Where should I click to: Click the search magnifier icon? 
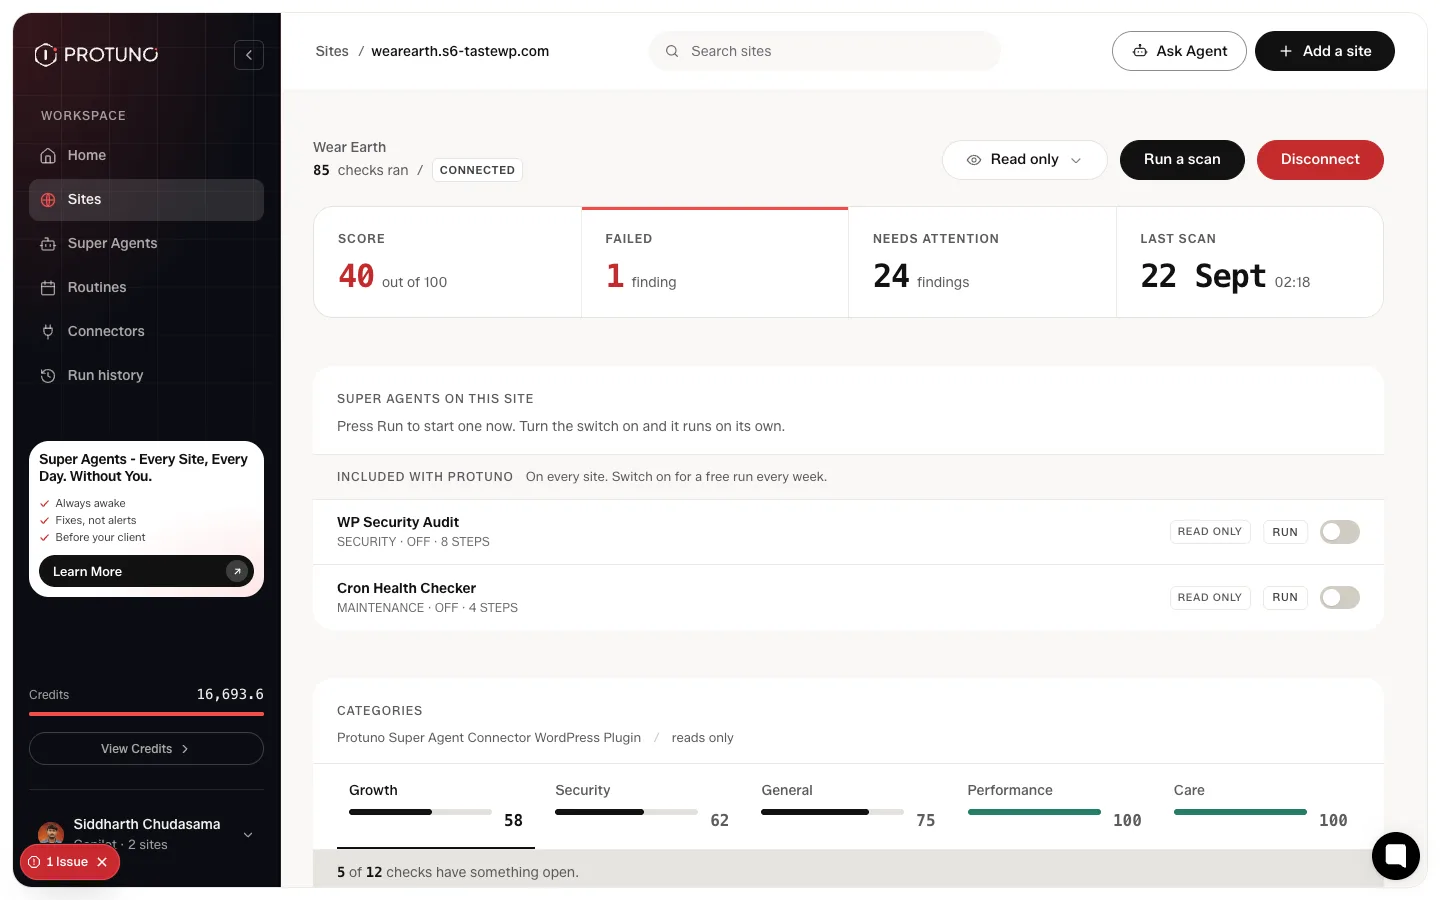click(x=672, y=51)
